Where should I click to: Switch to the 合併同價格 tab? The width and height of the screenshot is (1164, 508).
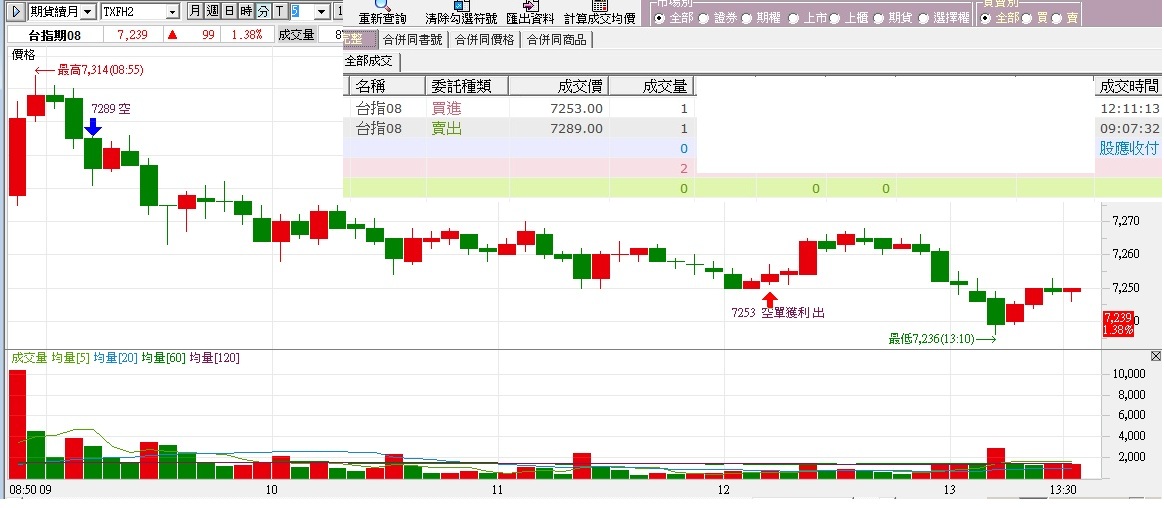[484, 40]
